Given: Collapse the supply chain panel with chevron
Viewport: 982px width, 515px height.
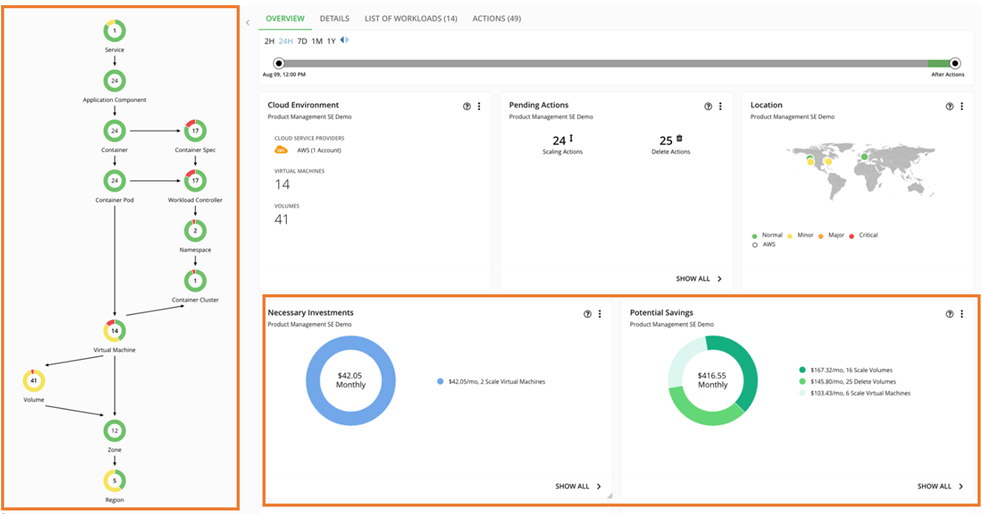Looking at the screenshot, I should tap(247, 23).
